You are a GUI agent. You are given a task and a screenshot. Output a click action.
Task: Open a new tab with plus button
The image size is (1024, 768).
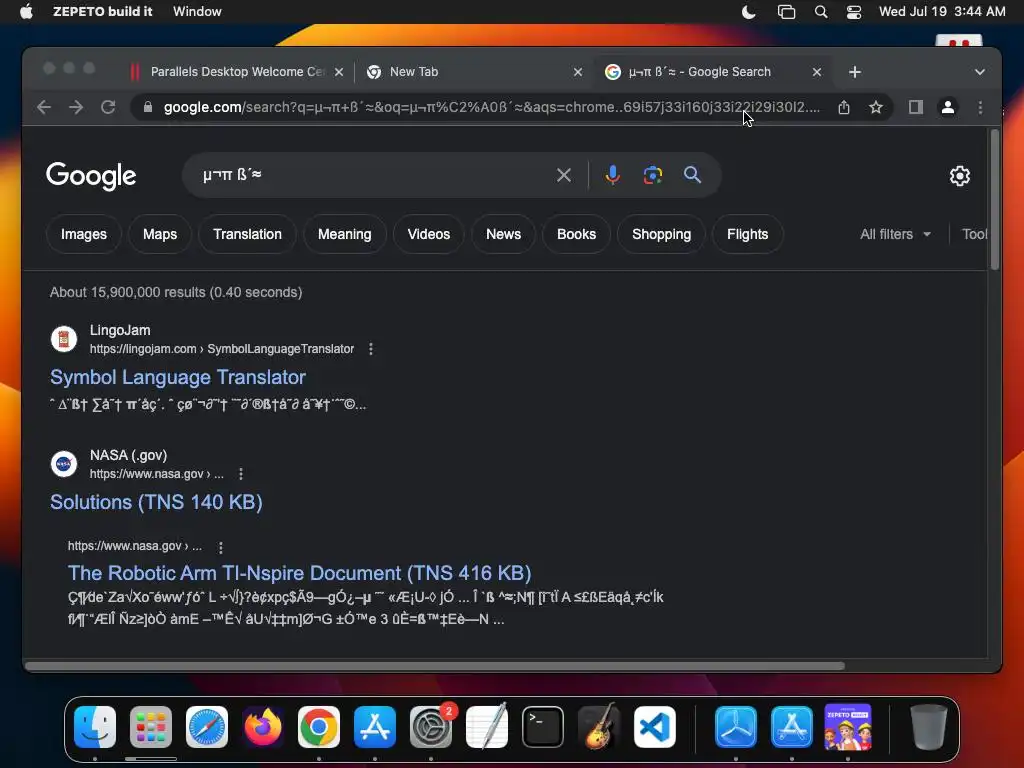point(855,72)
